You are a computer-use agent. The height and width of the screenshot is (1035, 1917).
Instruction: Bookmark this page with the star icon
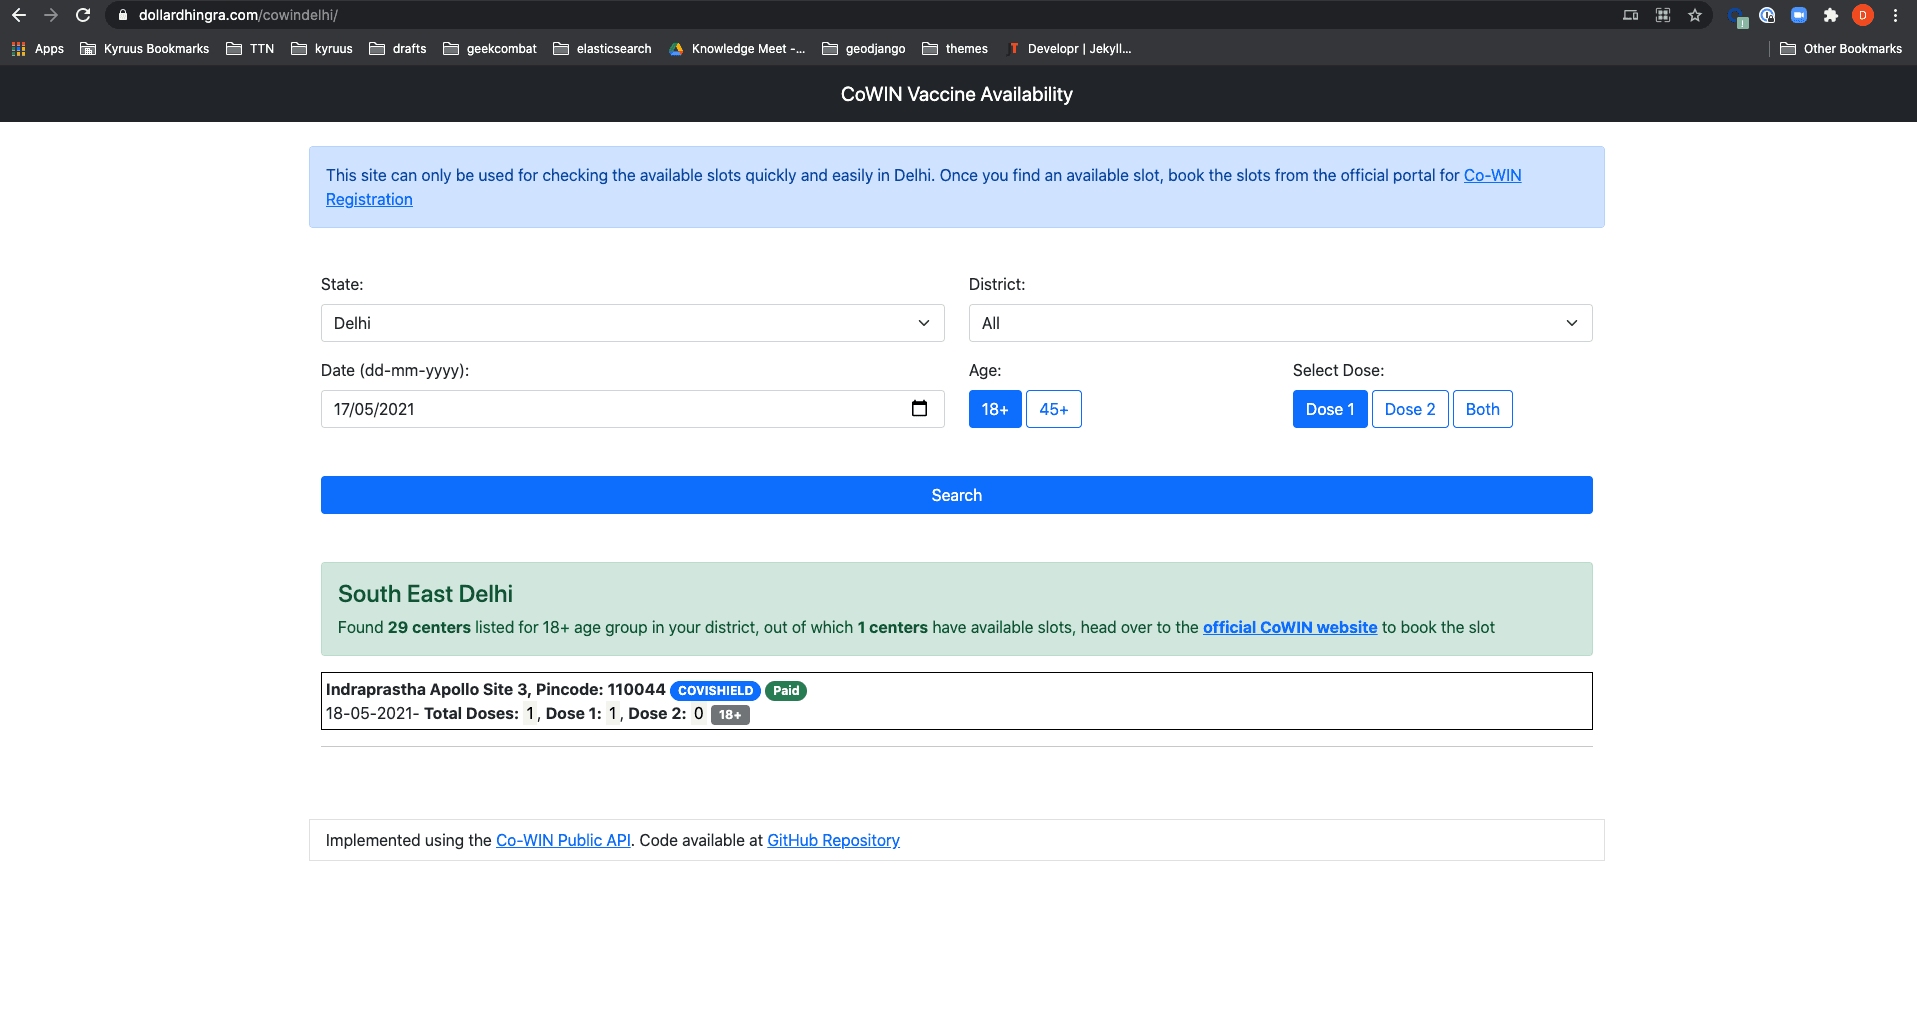click(x=1694, y=15)
